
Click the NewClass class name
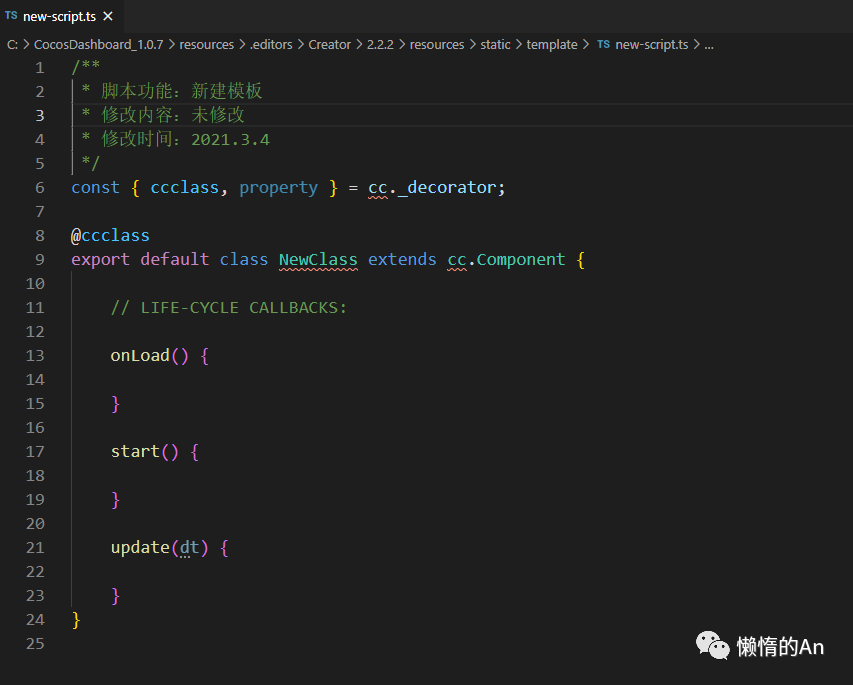(318, 260)
